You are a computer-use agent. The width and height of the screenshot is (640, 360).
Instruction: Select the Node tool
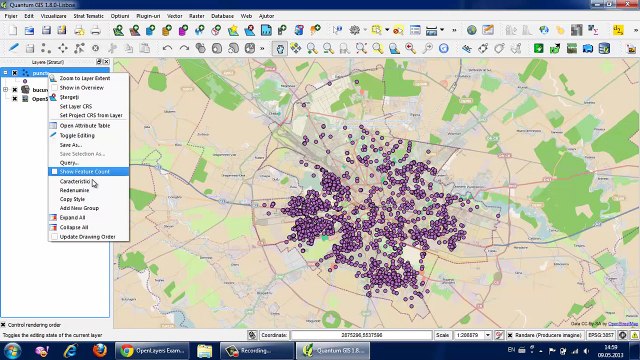pyautogui.click(x=79, y=48)
